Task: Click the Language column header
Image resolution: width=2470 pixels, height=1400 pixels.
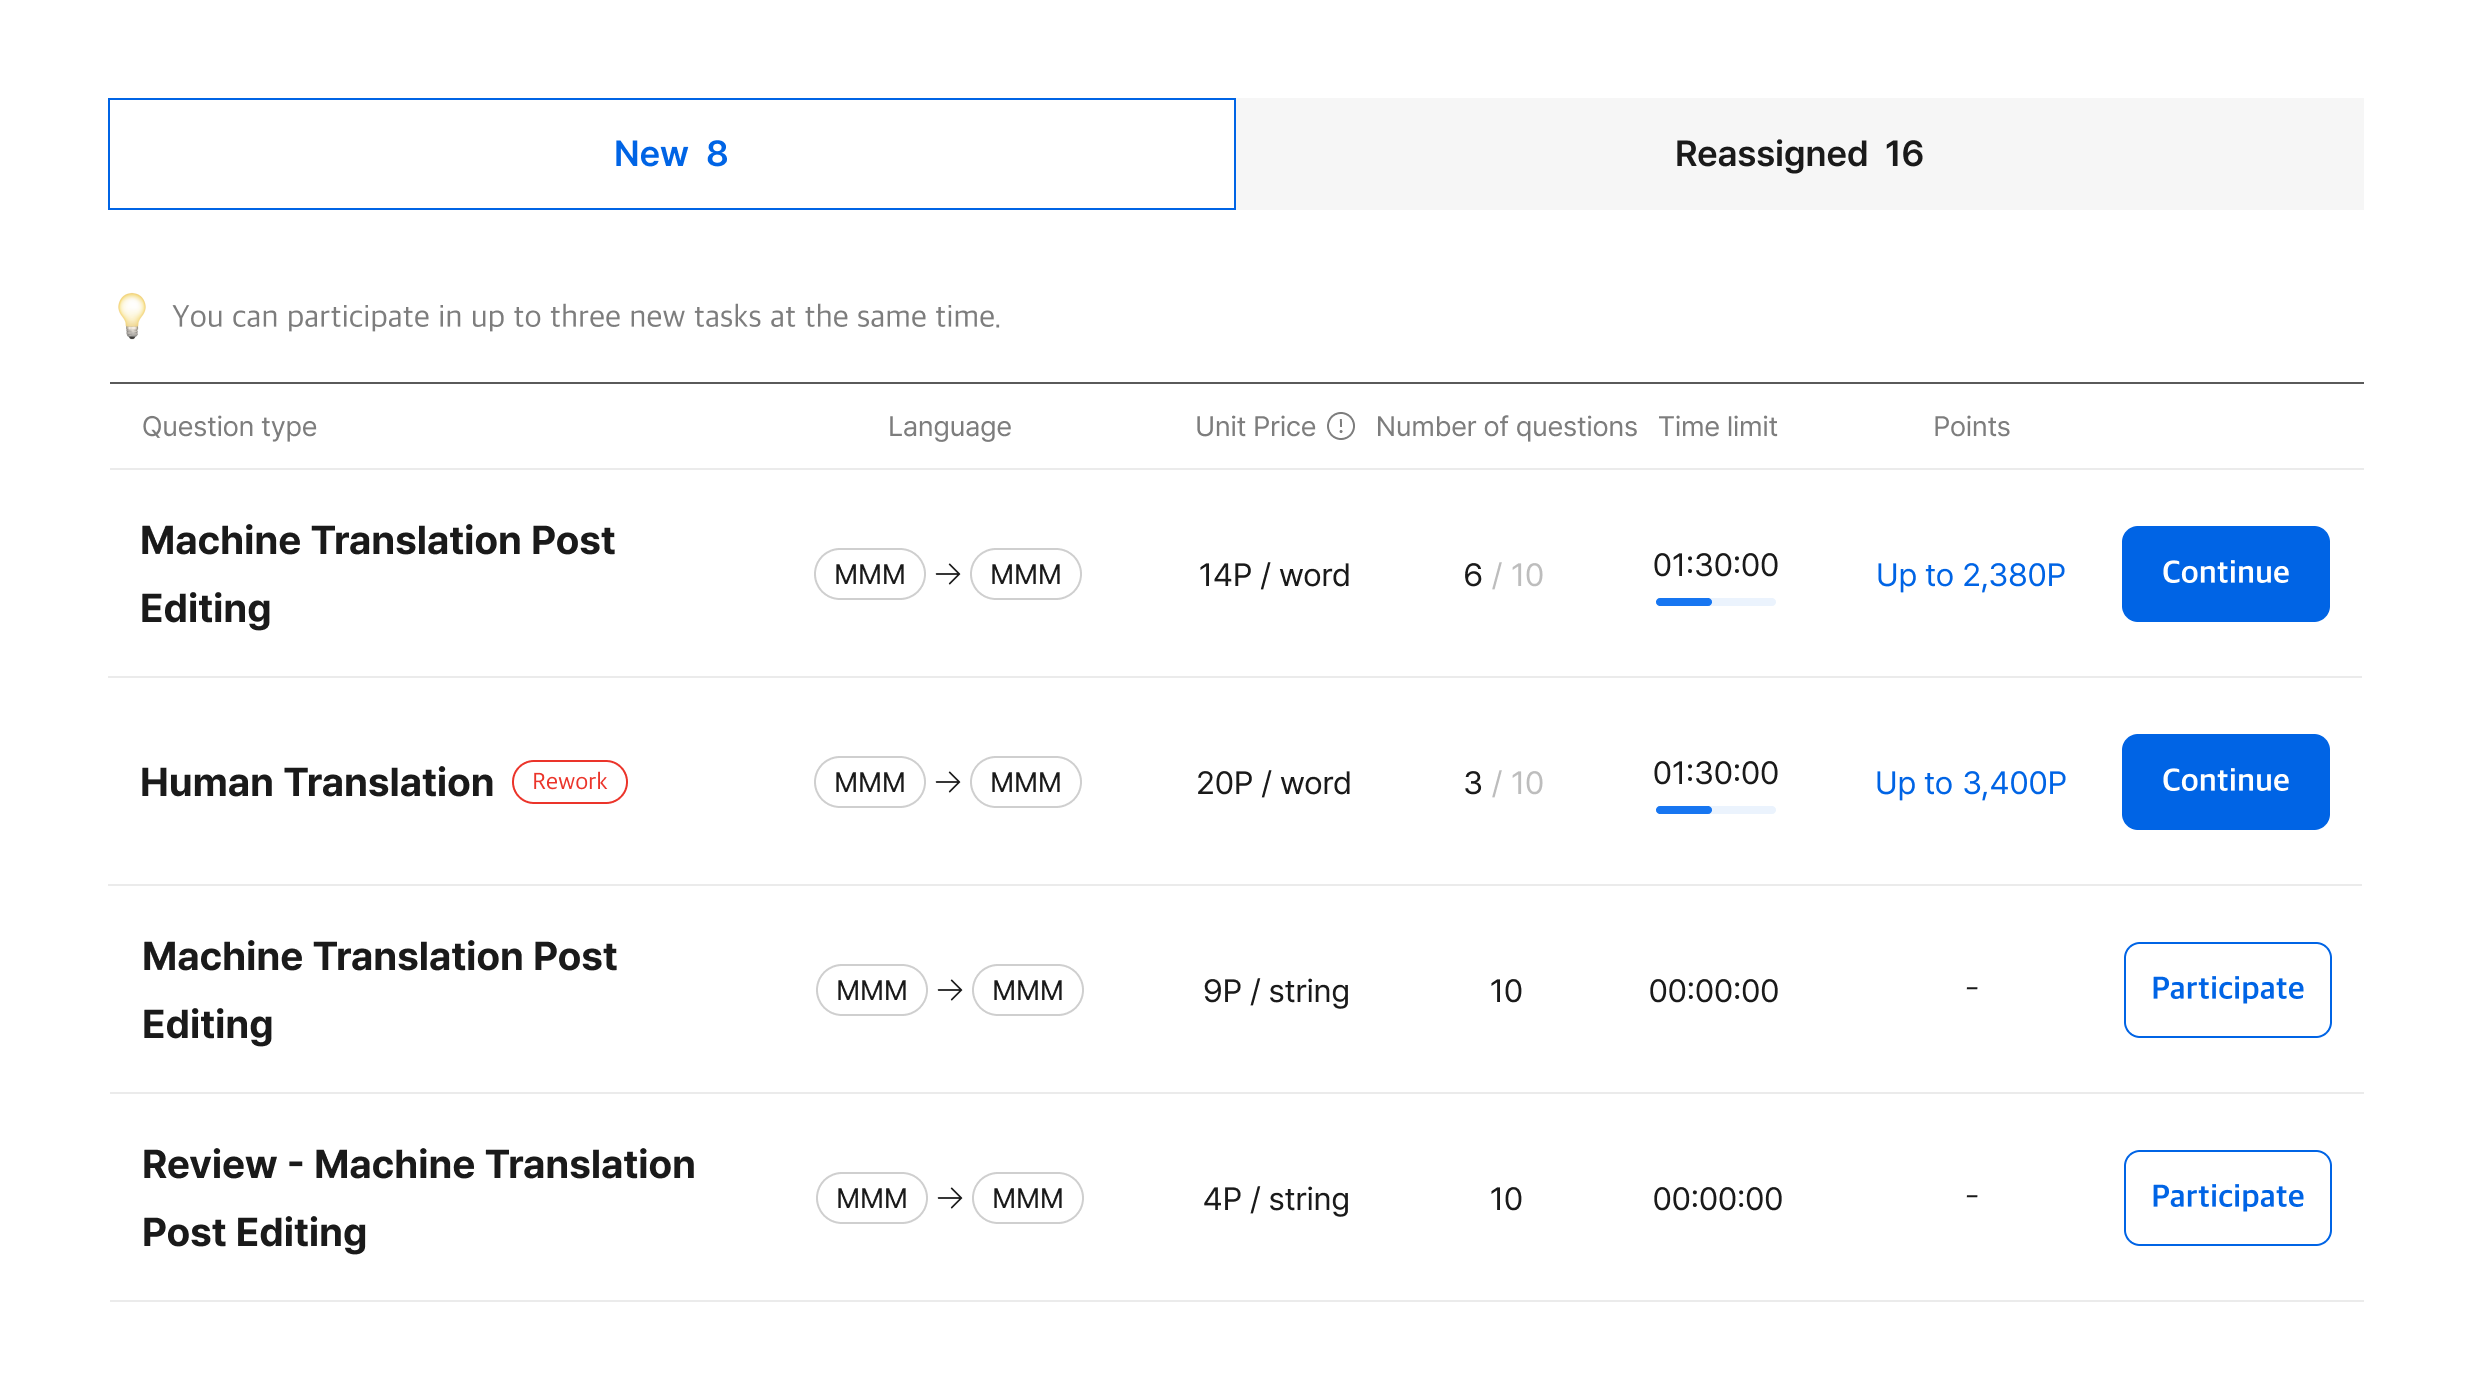Action: (949, 427)
